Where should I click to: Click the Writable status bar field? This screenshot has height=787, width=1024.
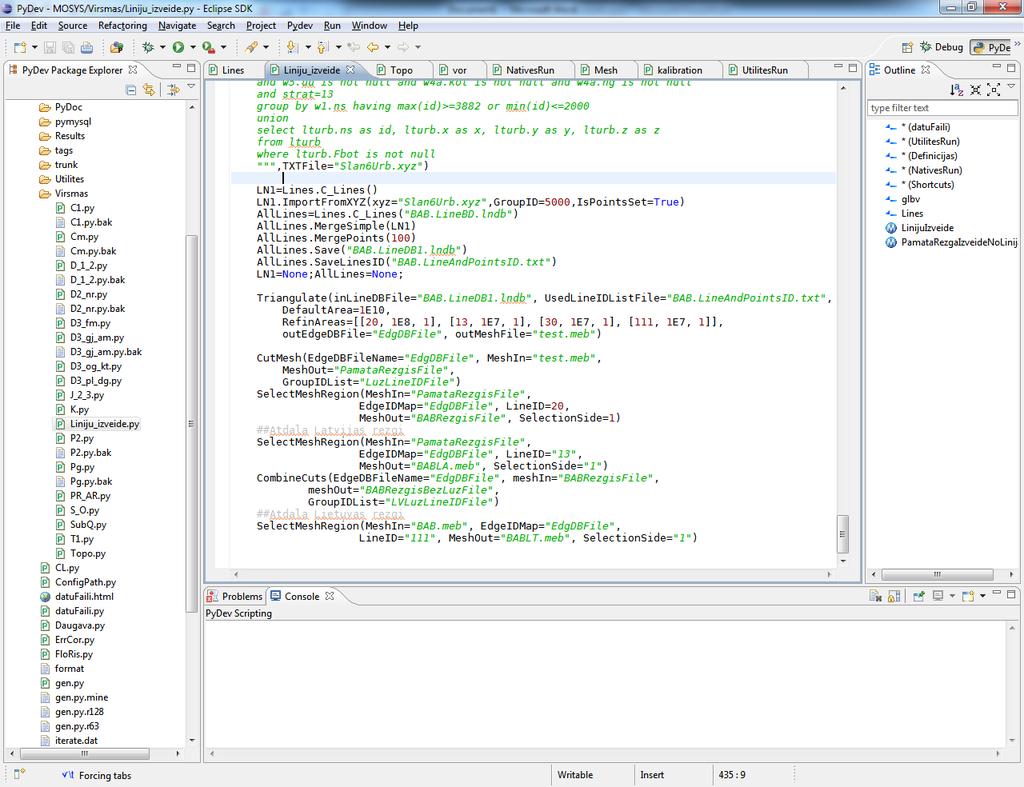coord(575,775)
